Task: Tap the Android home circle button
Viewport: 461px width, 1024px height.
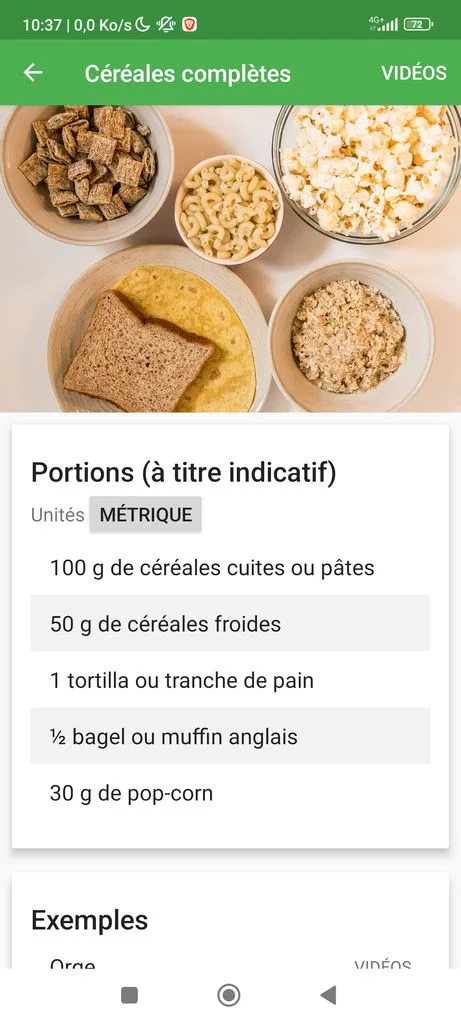Action: coord(229,995)
